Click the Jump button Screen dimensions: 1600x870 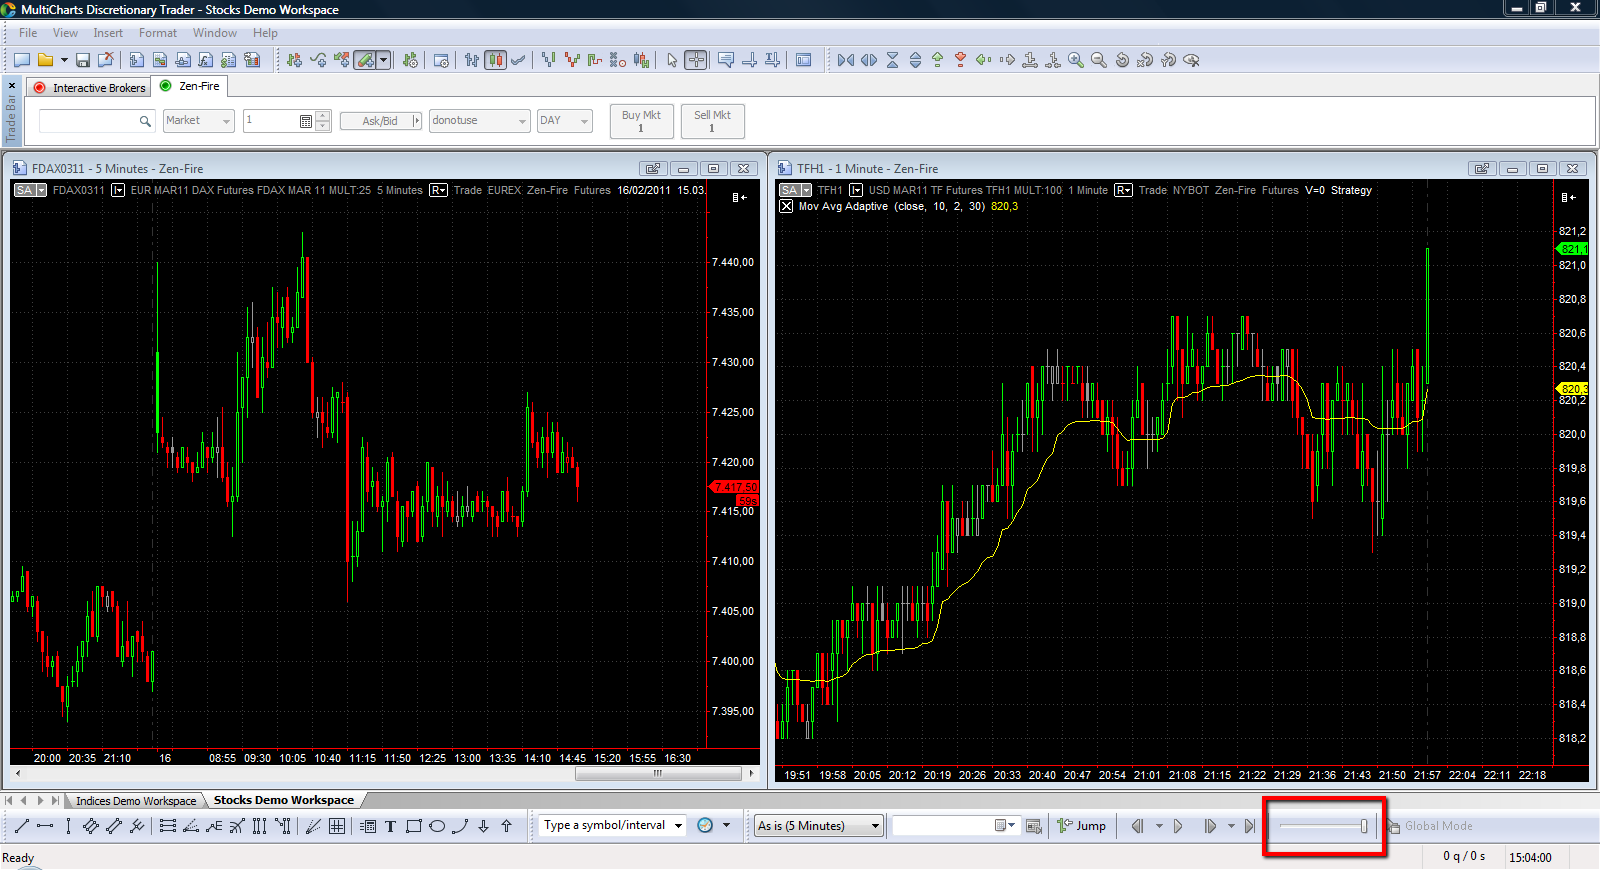(1082, 826)
